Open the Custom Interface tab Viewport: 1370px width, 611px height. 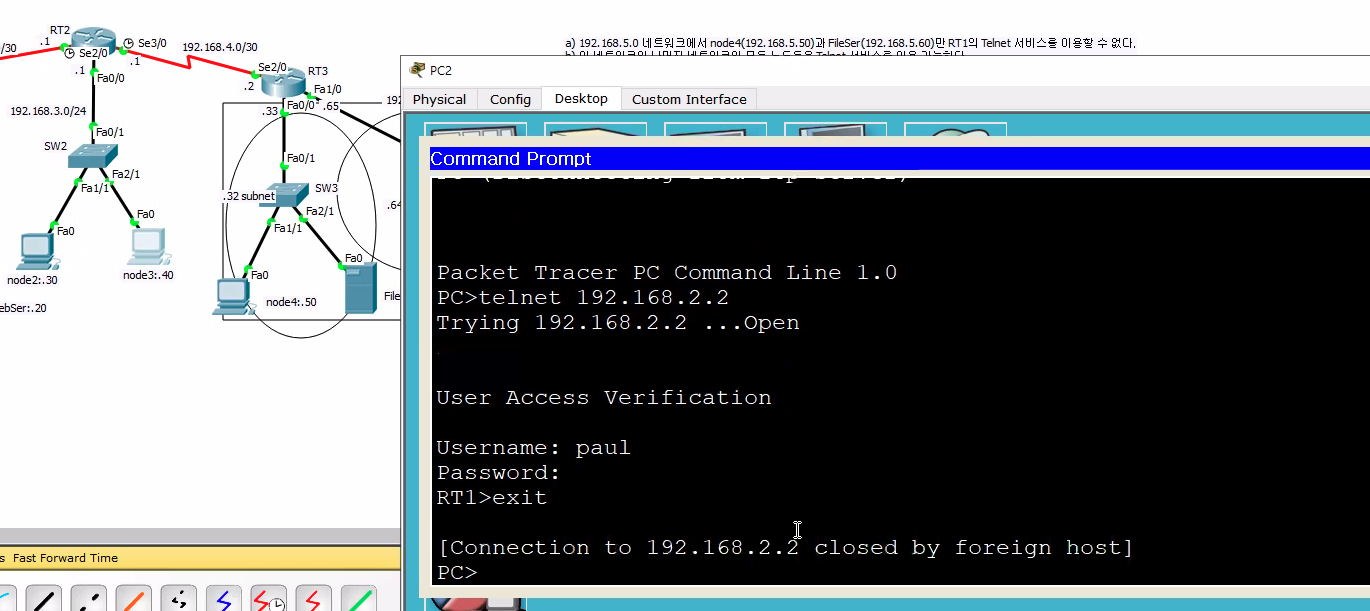point(689,99)
